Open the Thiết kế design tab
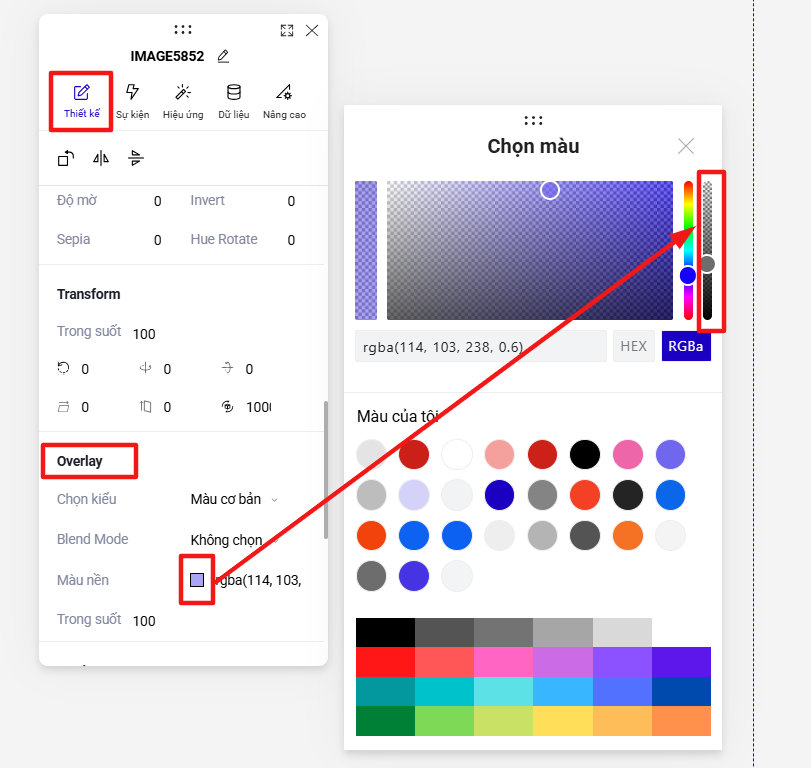 (81, 101)
